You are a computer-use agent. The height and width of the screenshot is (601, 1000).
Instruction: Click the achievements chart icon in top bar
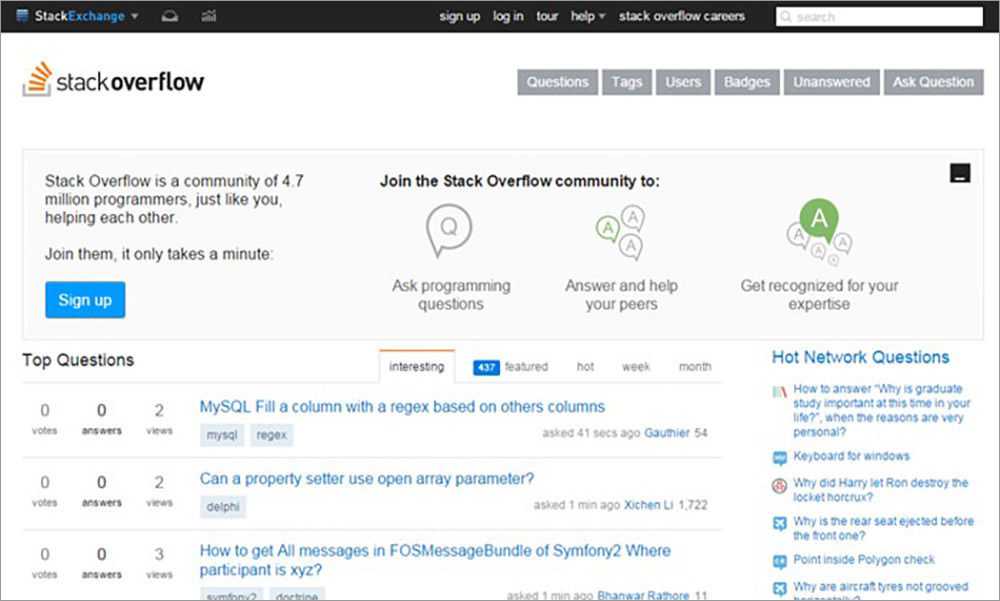[209, 16]
